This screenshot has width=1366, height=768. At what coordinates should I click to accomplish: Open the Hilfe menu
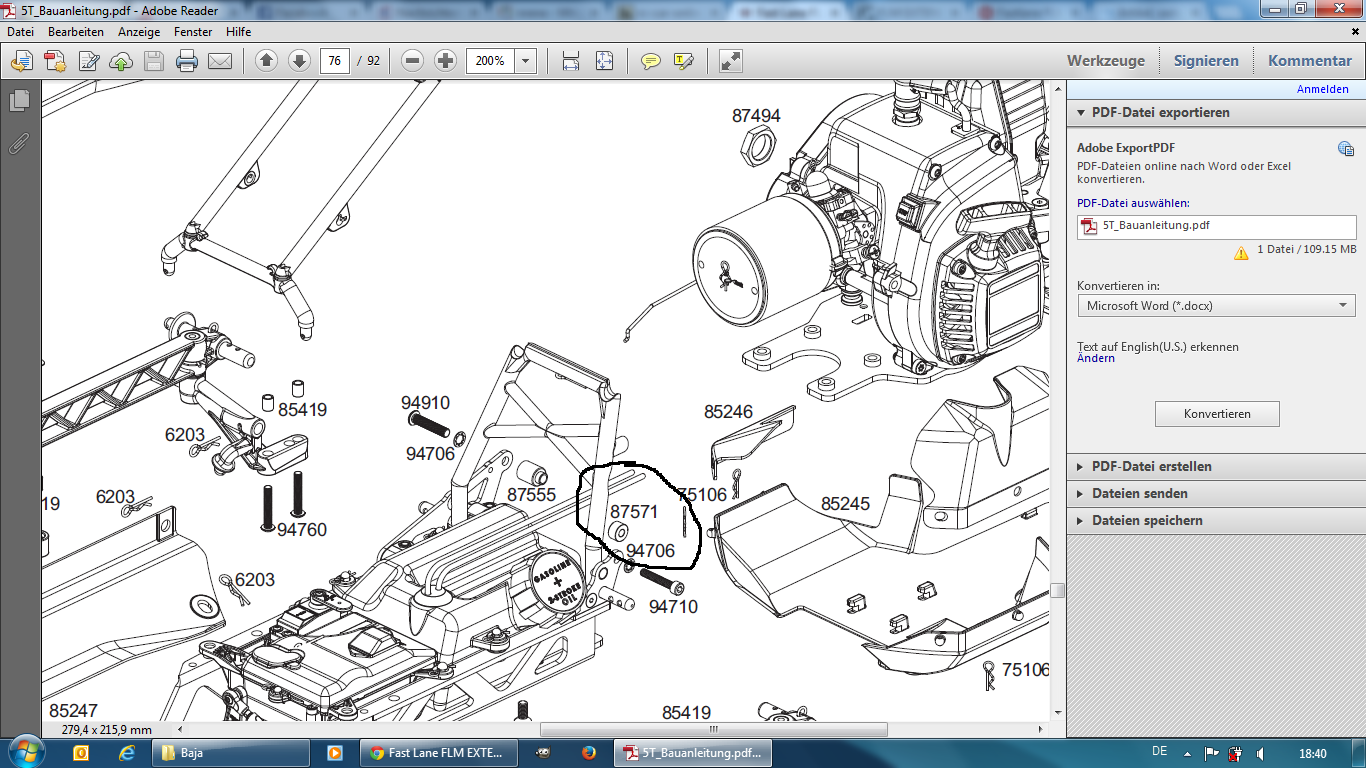(x=238, y=32)
